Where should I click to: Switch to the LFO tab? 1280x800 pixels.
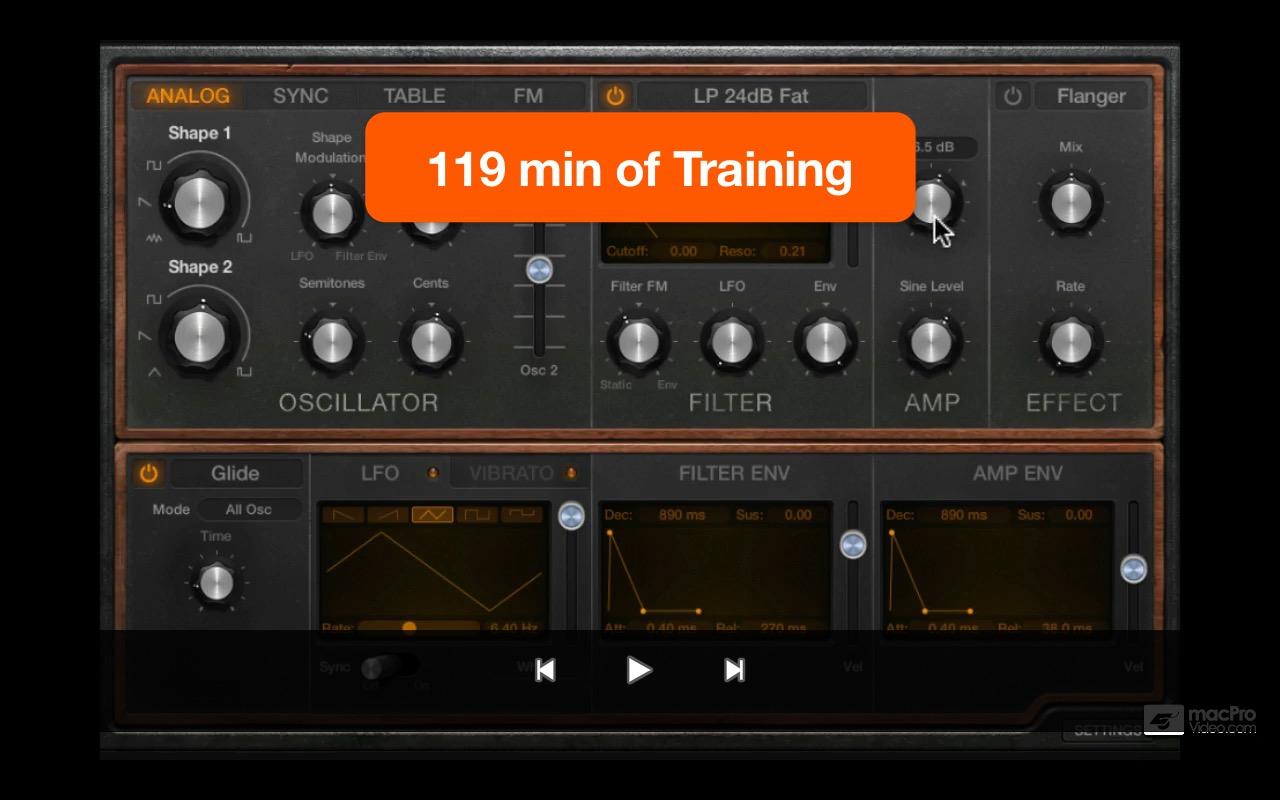(380, 473)
